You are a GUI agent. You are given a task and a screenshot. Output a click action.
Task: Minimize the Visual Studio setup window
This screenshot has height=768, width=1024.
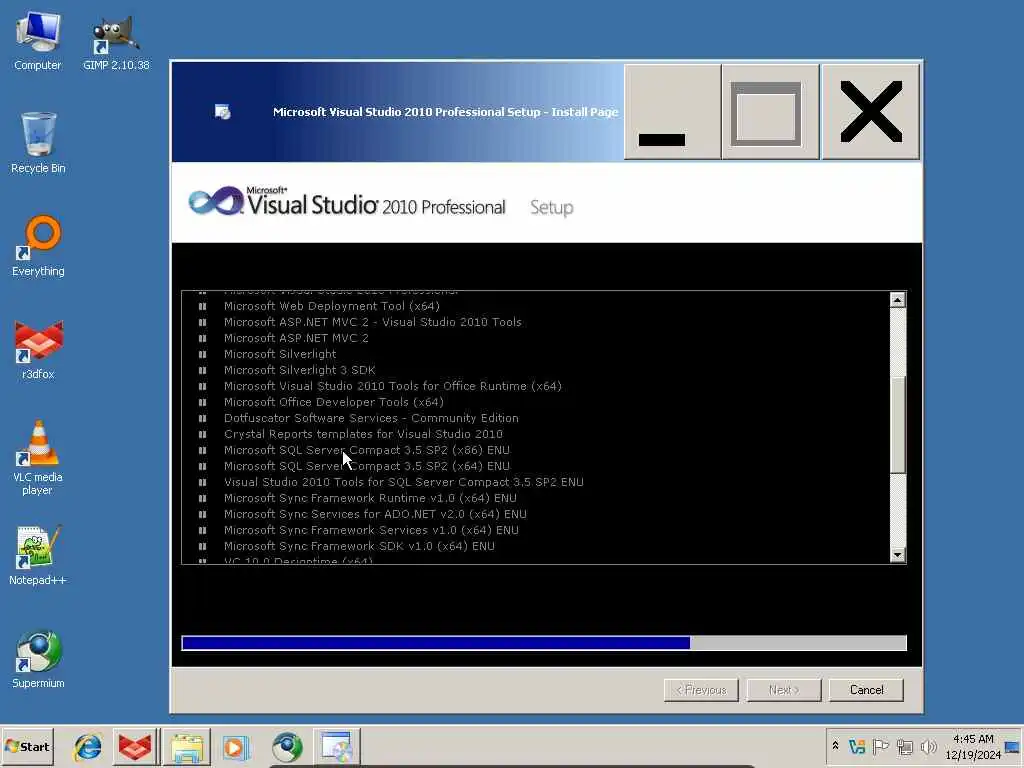[673, 112]
